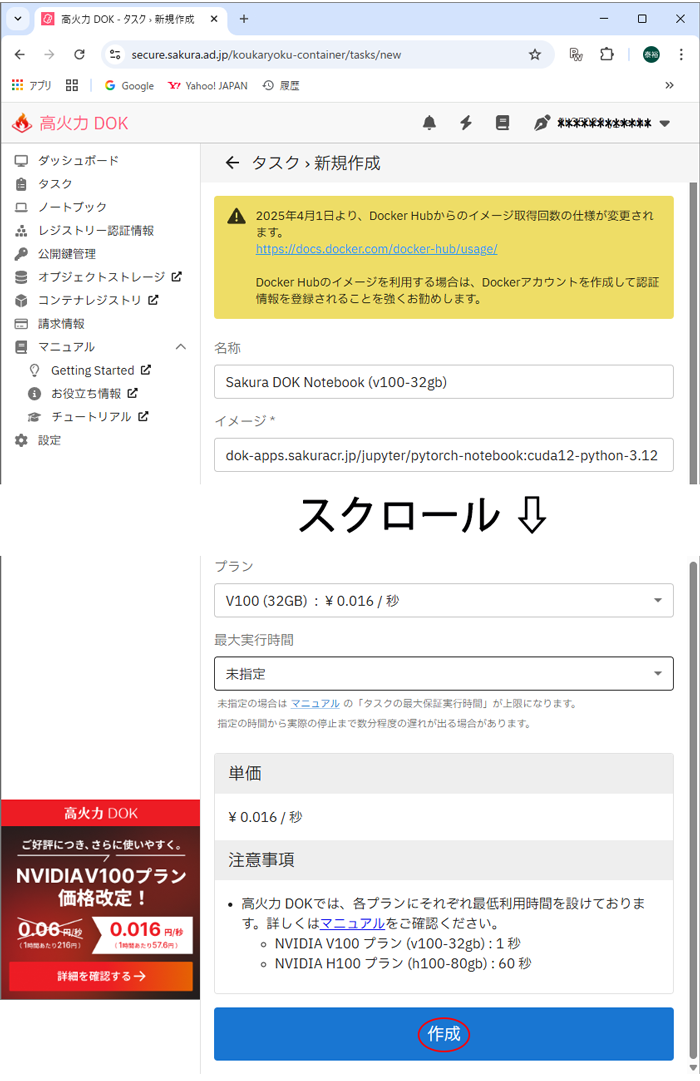Screen dimensions: 700x1081
Task: Open タスク in the sidebar
Action: click(55, 184)
